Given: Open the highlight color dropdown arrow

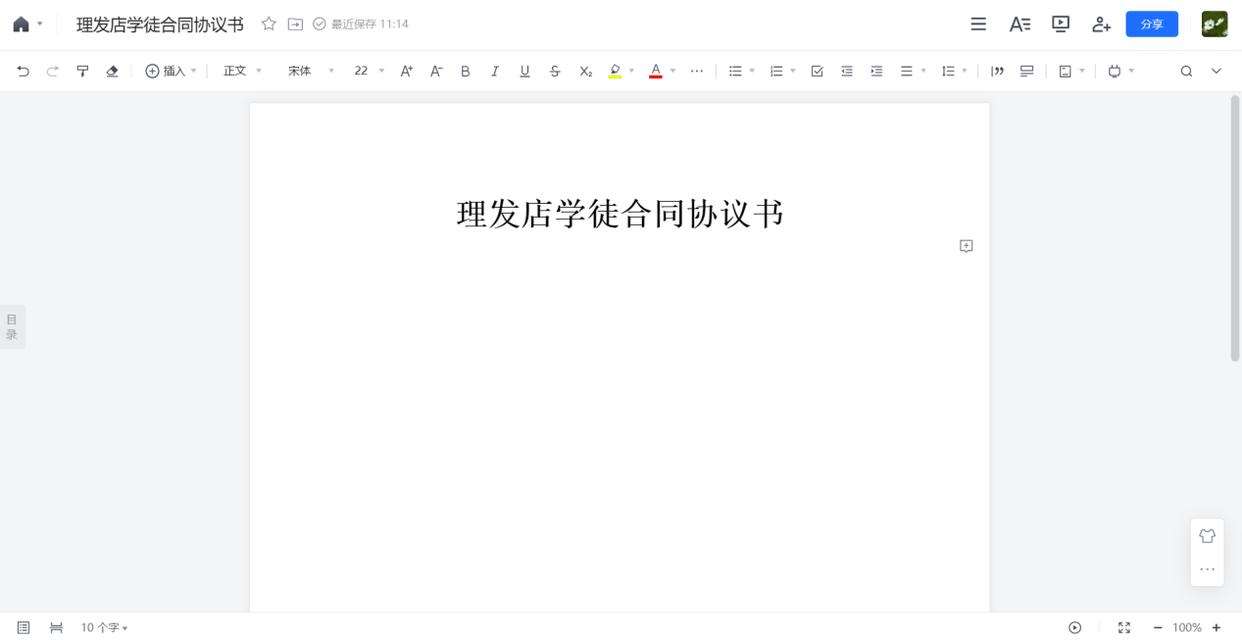Looking at the screenshot, I should click(632, 71).
